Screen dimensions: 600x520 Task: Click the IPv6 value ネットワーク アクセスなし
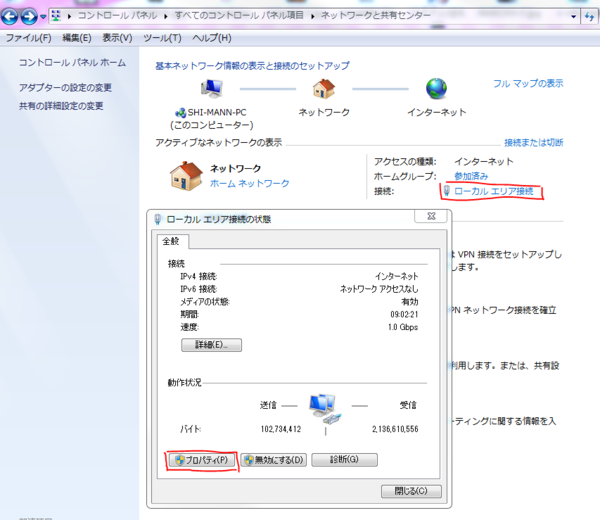[x=379, y=289]
